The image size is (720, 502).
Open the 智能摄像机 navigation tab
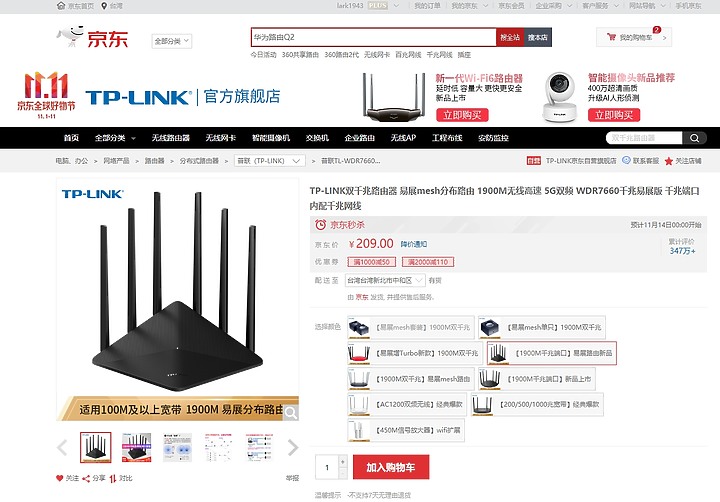[271, 138]
